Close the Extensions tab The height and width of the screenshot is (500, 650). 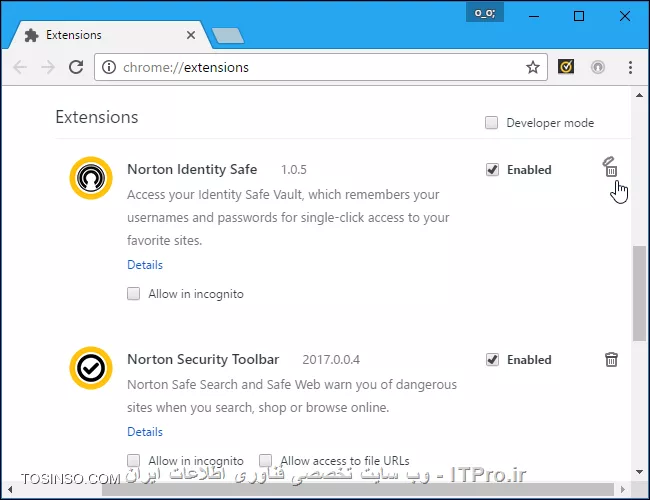click(191, 35)
